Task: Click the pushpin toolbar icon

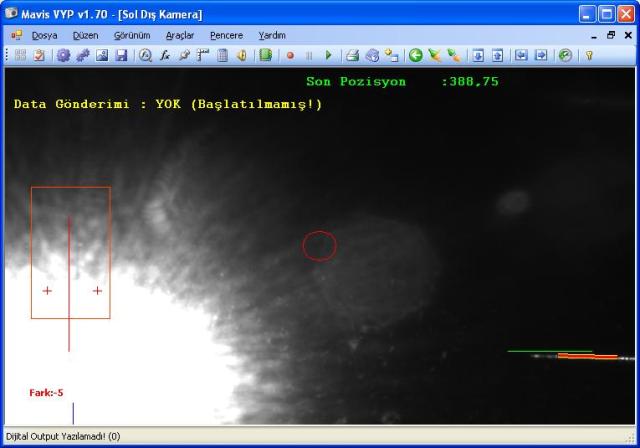Action: 184,55
